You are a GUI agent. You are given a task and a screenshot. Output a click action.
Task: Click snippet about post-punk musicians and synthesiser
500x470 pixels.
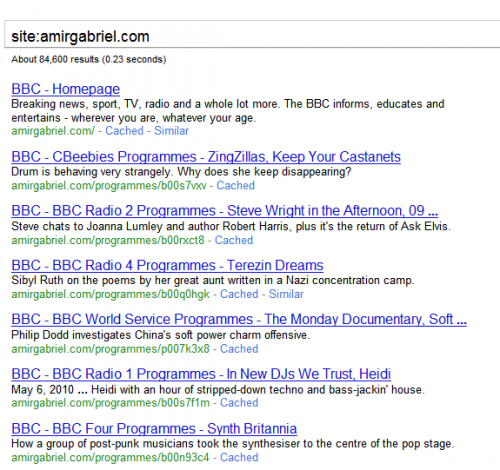coord(233,444)
